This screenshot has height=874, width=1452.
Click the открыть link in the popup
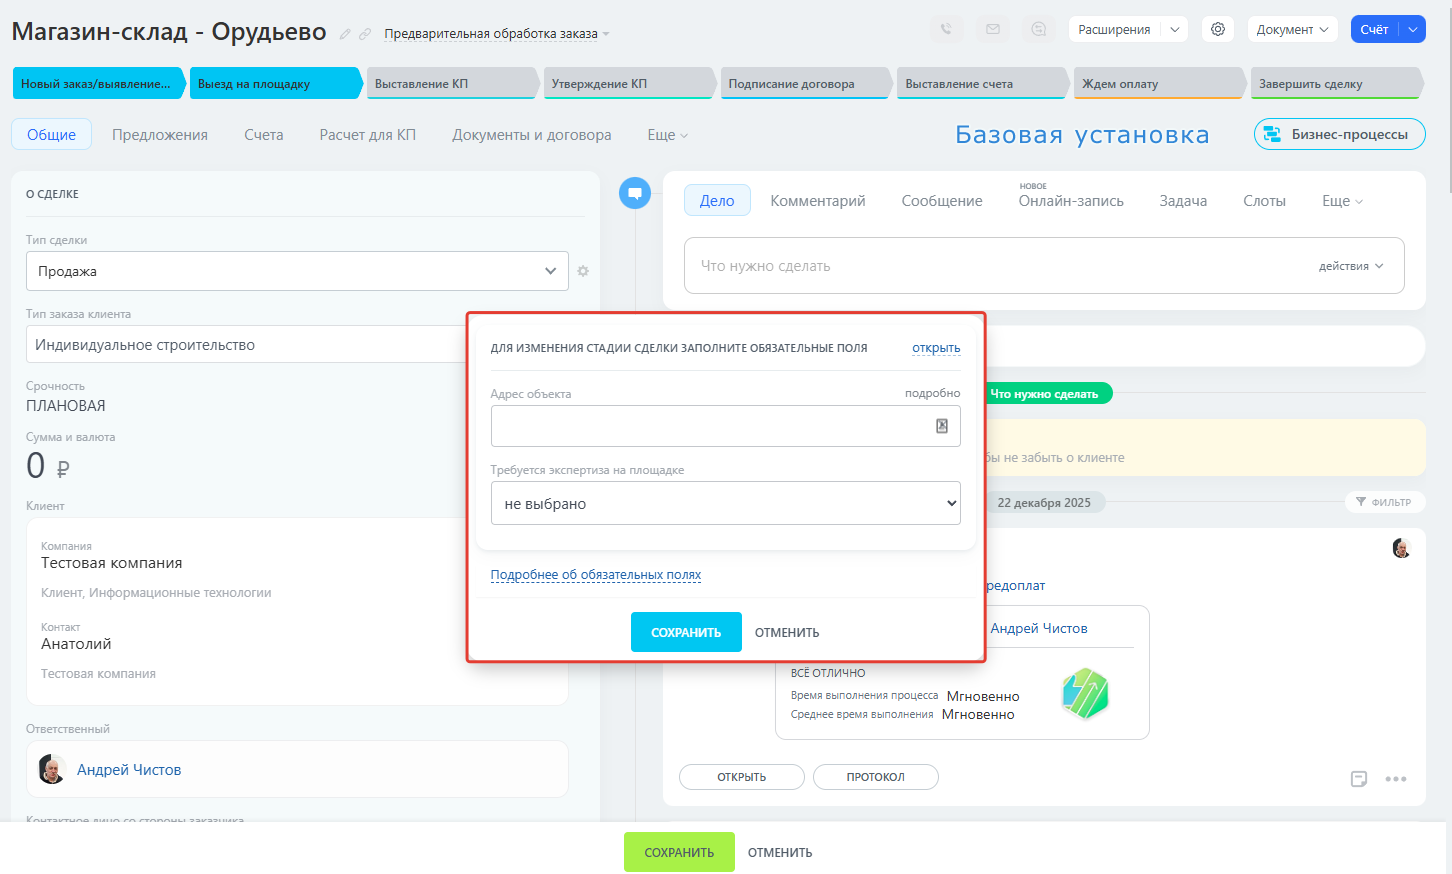click(x=936, y=348)
